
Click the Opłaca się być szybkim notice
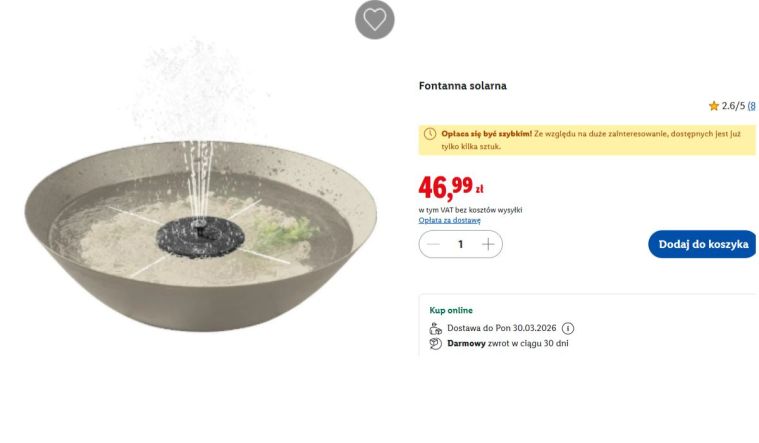(x=590, y=139)
